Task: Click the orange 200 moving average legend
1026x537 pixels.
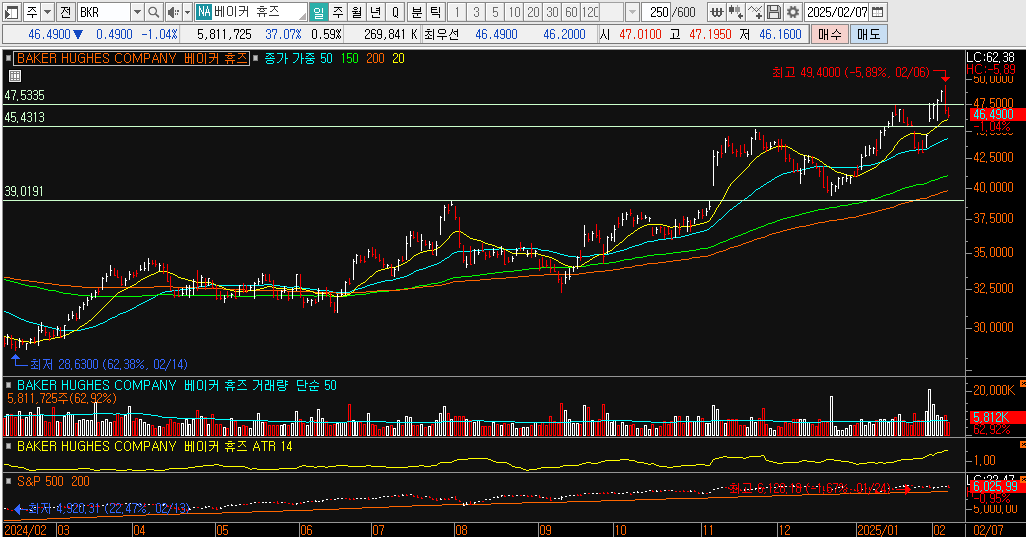Action: click(x=375, y=59)
